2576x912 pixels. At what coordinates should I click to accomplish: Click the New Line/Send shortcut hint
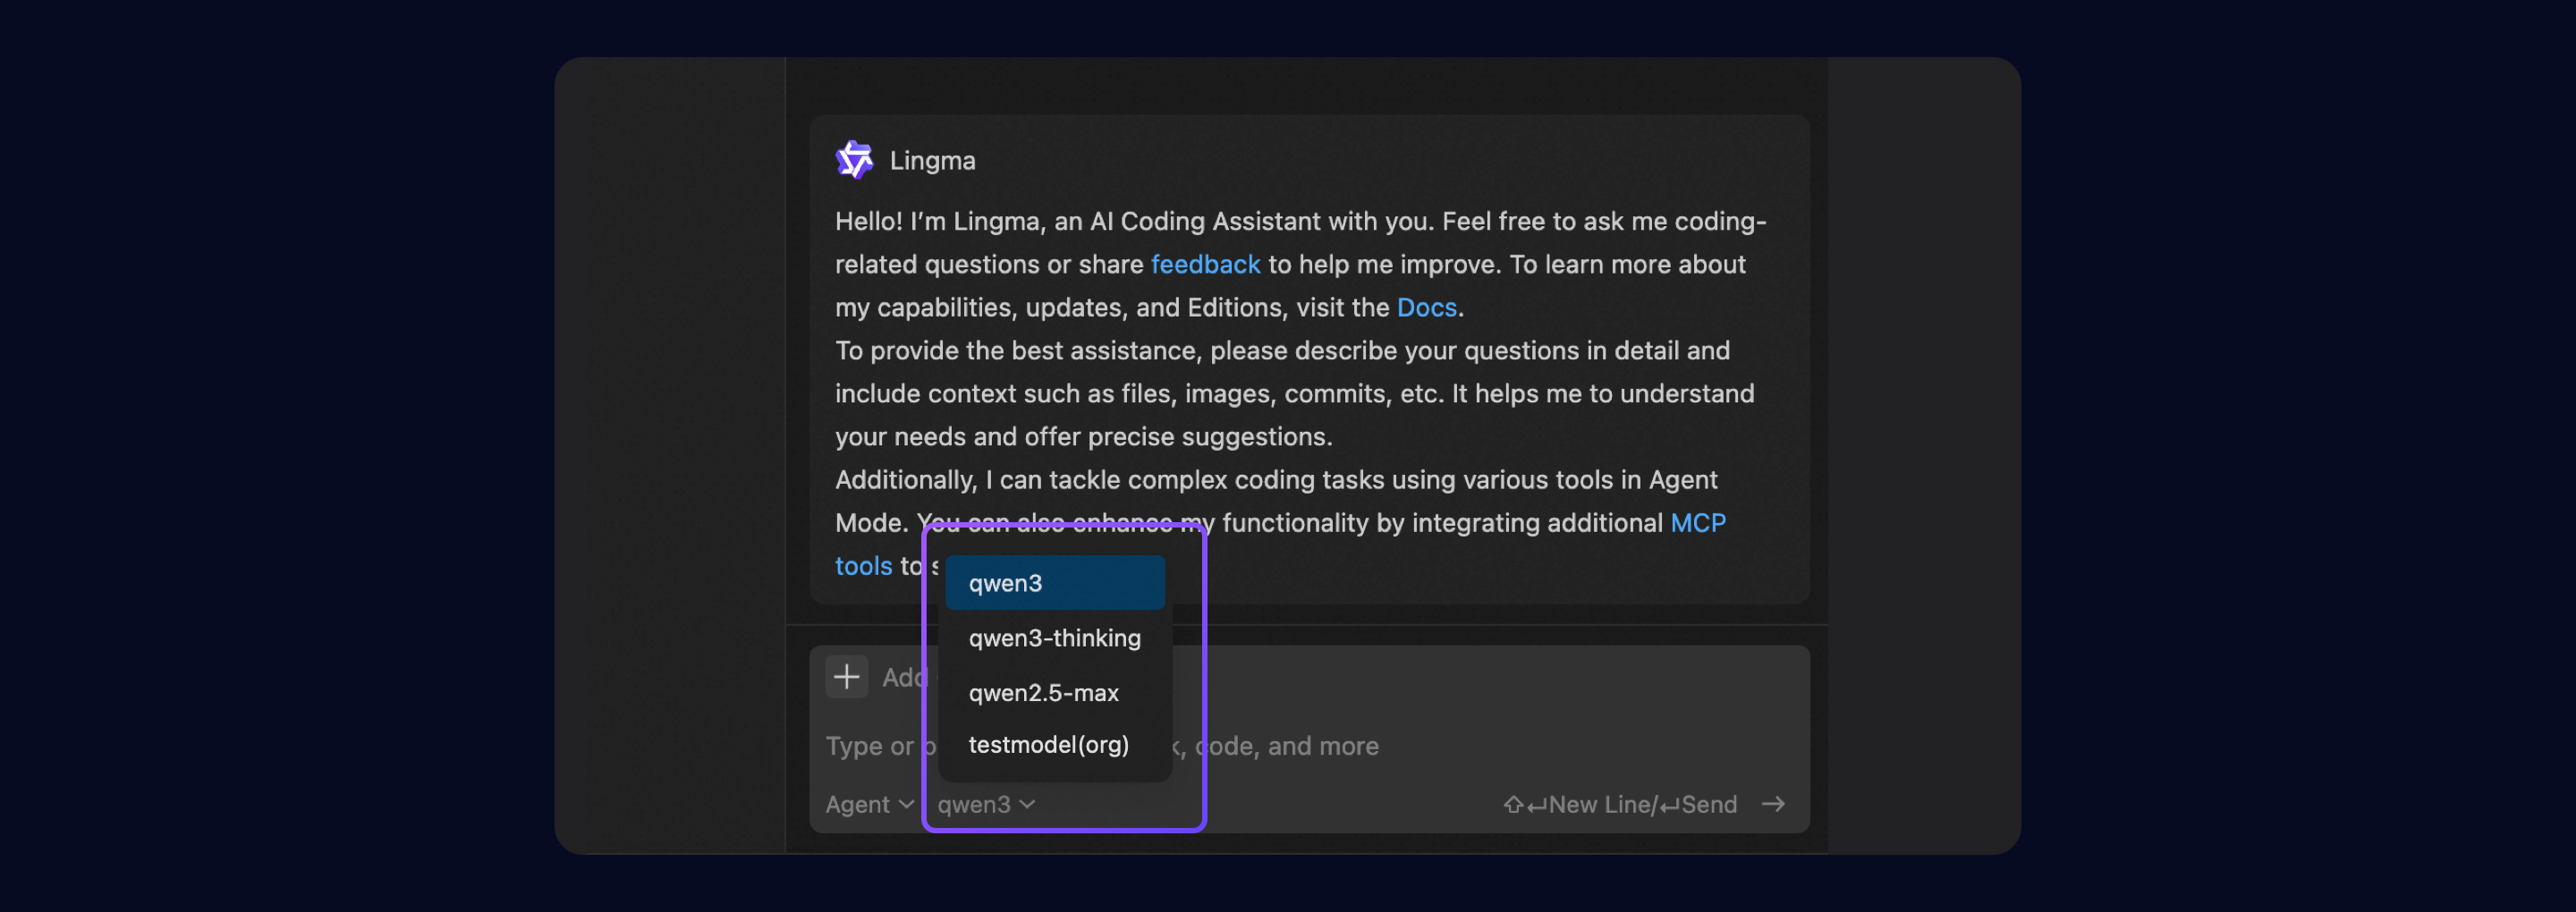[x=1619, y=804]
